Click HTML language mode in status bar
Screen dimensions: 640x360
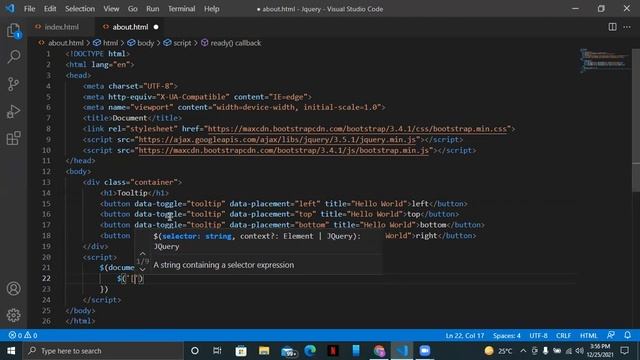pyautogui.click(x=588, y=335)
